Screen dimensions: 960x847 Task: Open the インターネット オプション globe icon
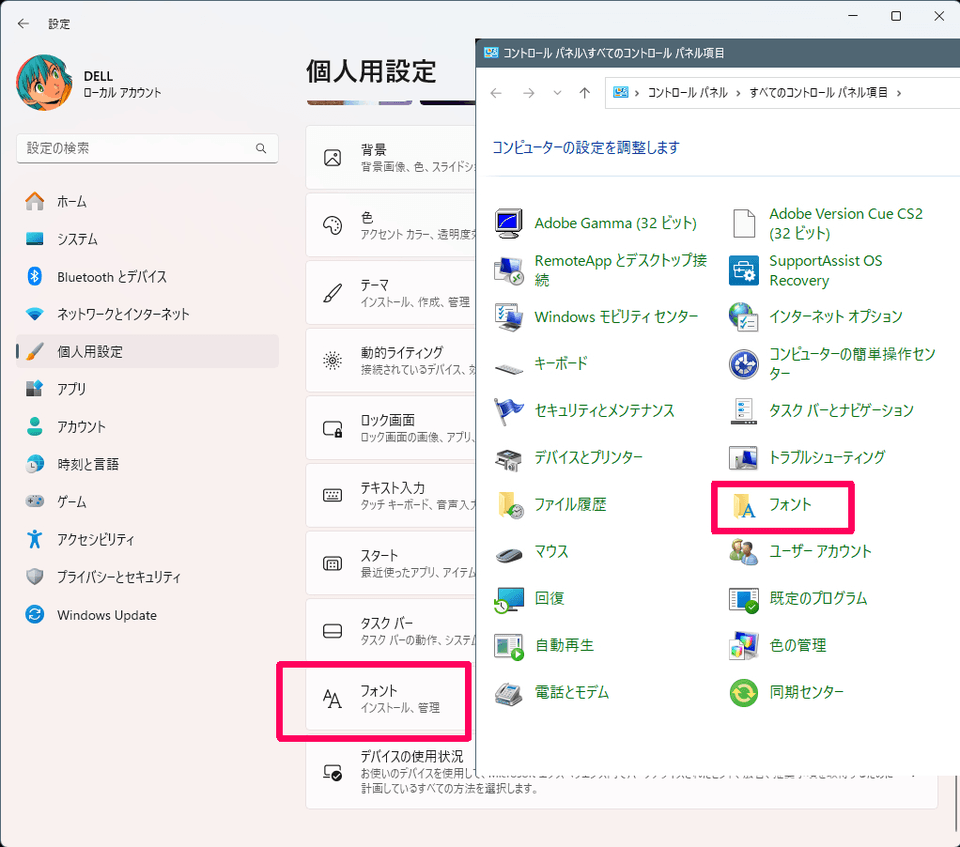point(744,317)
